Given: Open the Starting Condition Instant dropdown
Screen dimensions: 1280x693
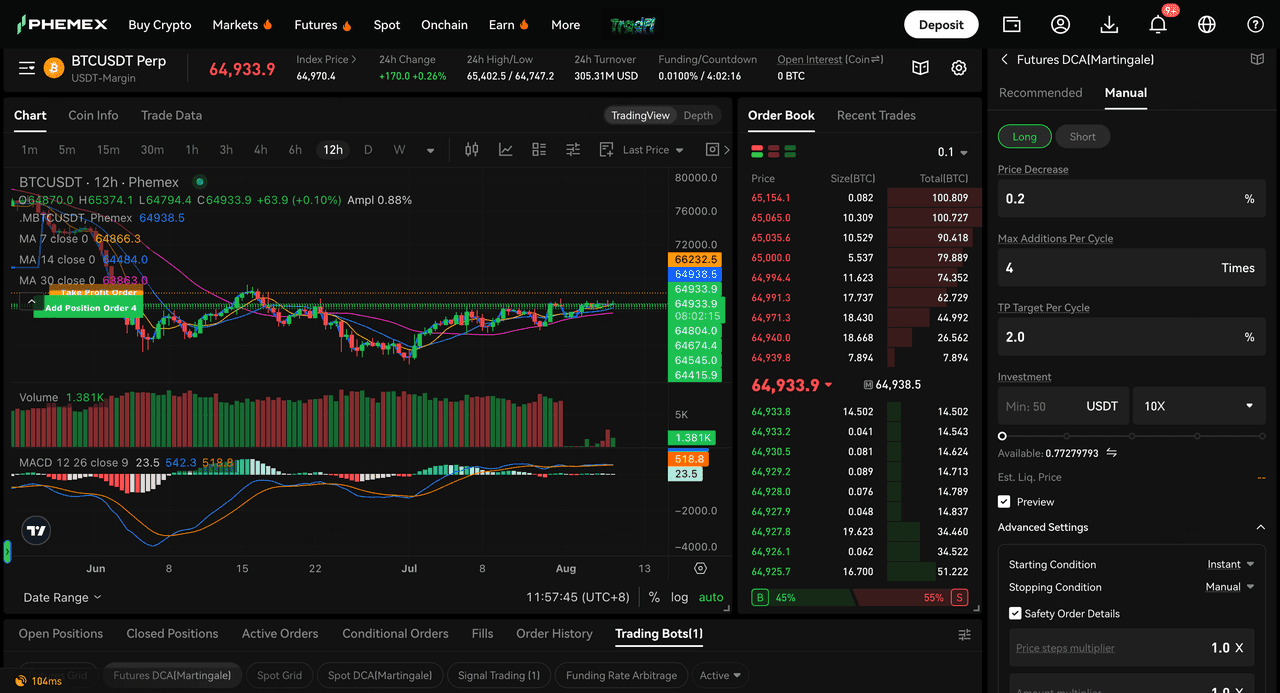Looking at the screenshot, I should [x=1231, y=565].
